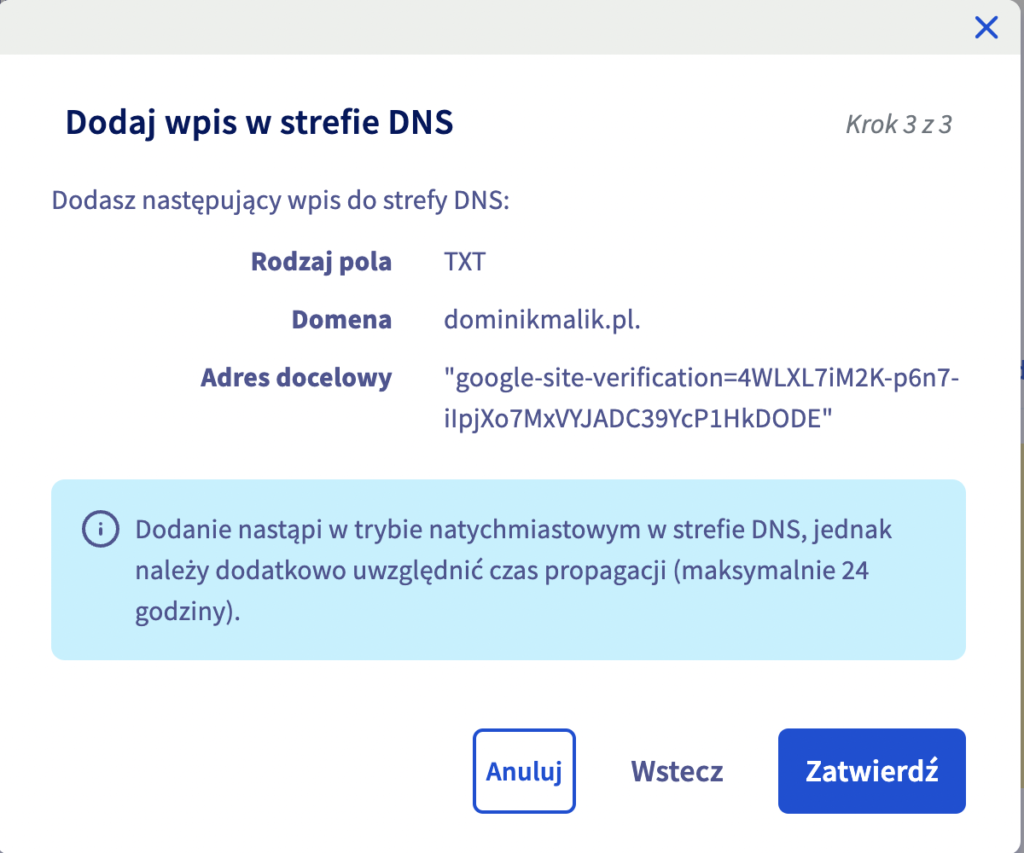Click the 'Dodasz następujący wpis' intro sentence

pos(281,200)
